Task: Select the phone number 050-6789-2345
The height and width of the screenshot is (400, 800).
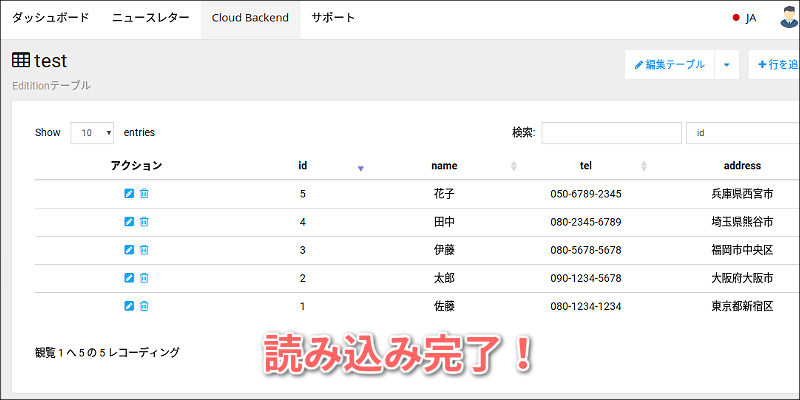Action: (x=586, y=194)
